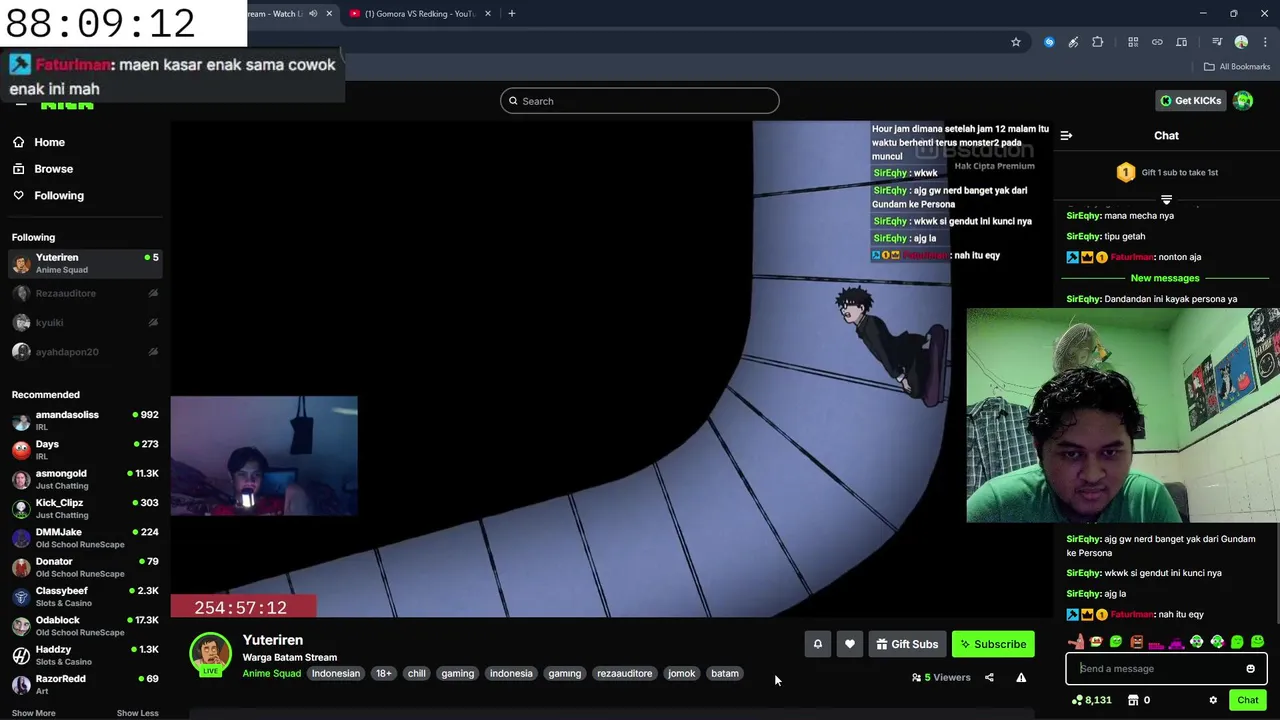Expand the pinned leaderboard chevron in chat
The image size is (1280, 720).
click(1166, 200)
